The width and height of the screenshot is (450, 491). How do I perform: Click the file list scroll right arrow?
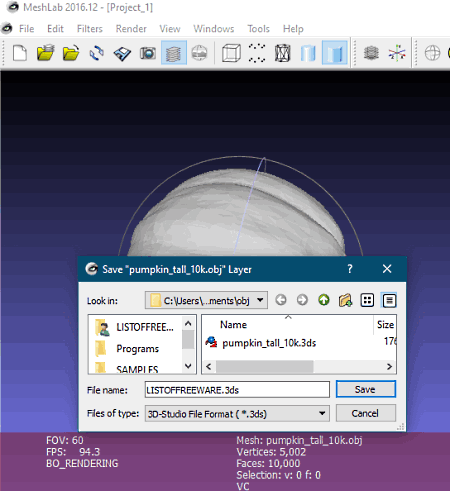(389, 367)
